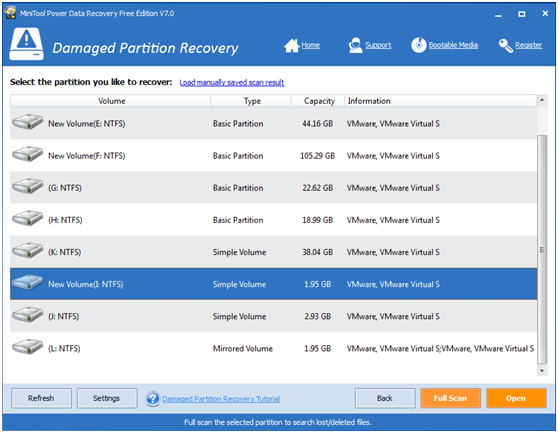Viewport: 558px width, 433px height.
Task: Open the Damaged Partition Recovery Tutorial link
Action: pos(221,399)
